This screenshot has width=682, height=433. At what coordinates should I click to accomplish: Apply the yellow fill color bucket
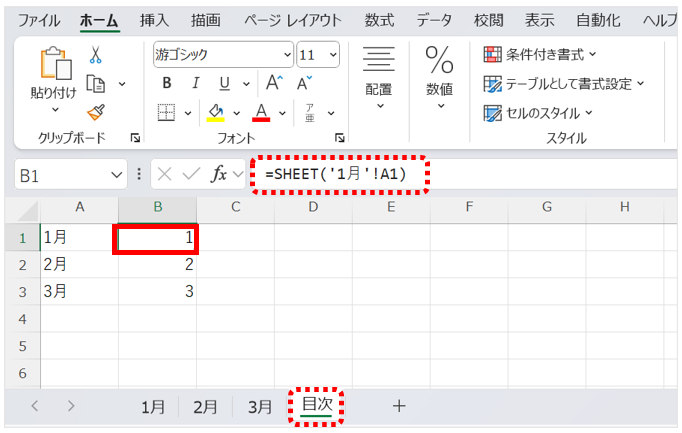point(215,113)
